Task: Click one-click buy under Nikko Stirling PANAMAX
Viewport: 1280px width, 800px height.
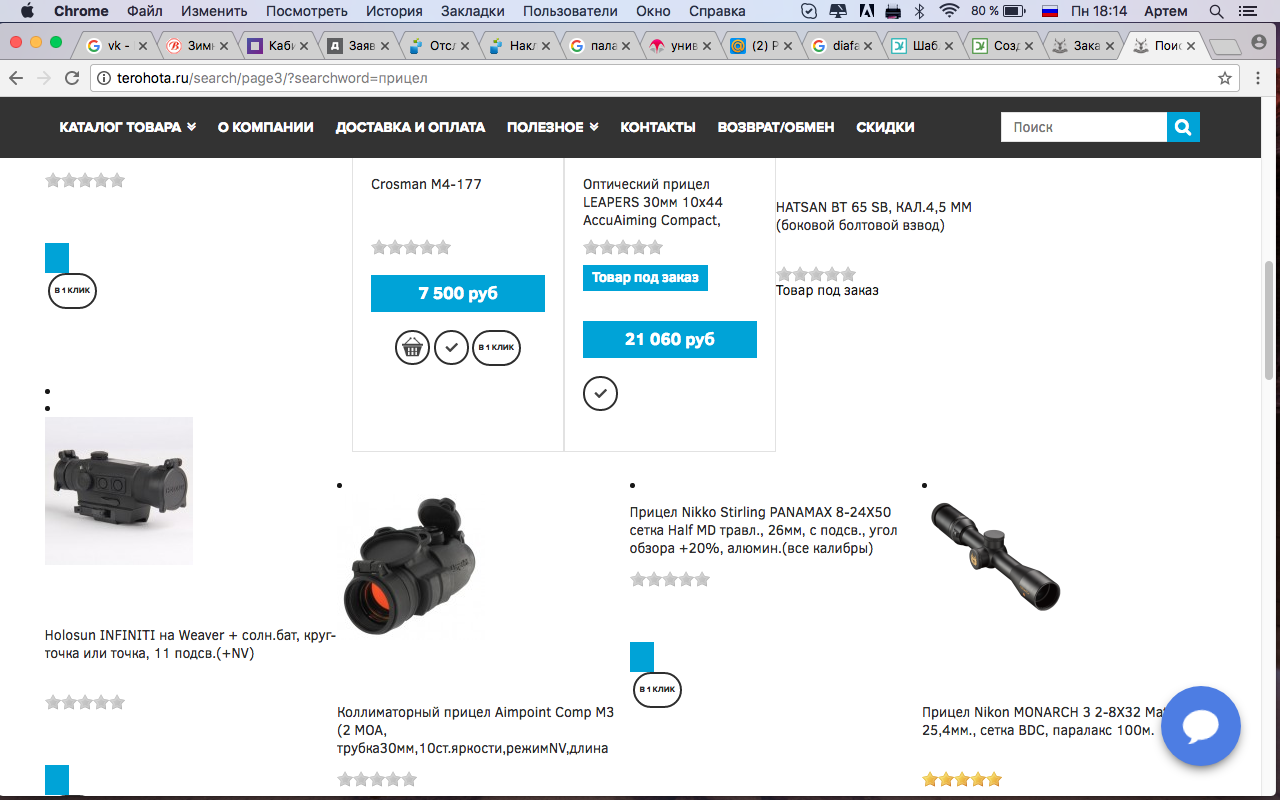Action: [657, 689]
